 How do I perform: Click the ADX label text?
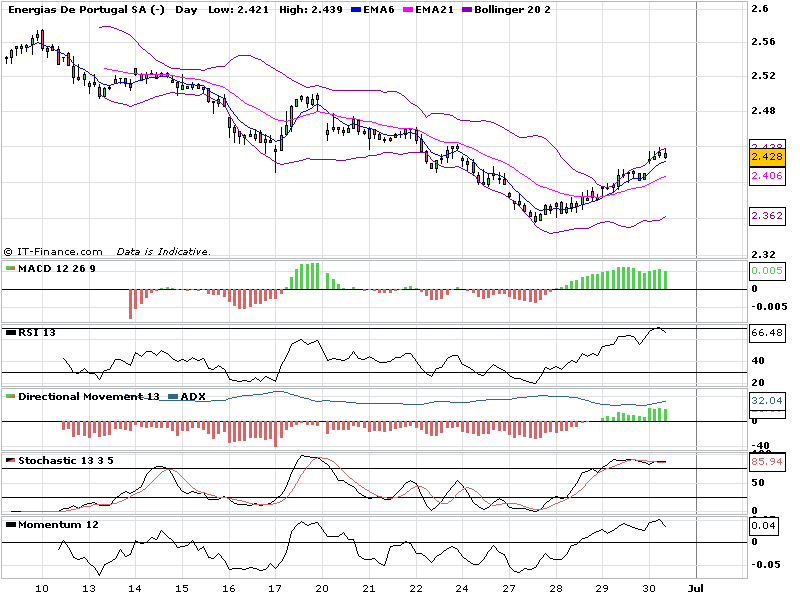(x=193, y=396)
